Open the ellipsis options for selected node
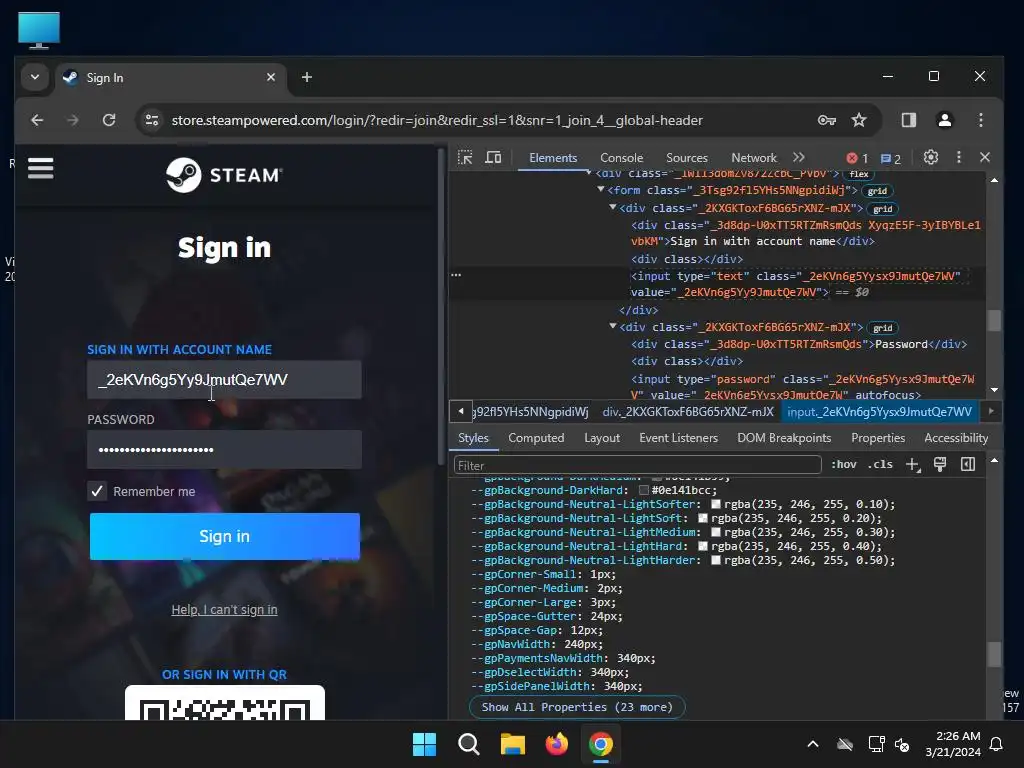Screen dimensions: 1024x768 click(456, 275)
